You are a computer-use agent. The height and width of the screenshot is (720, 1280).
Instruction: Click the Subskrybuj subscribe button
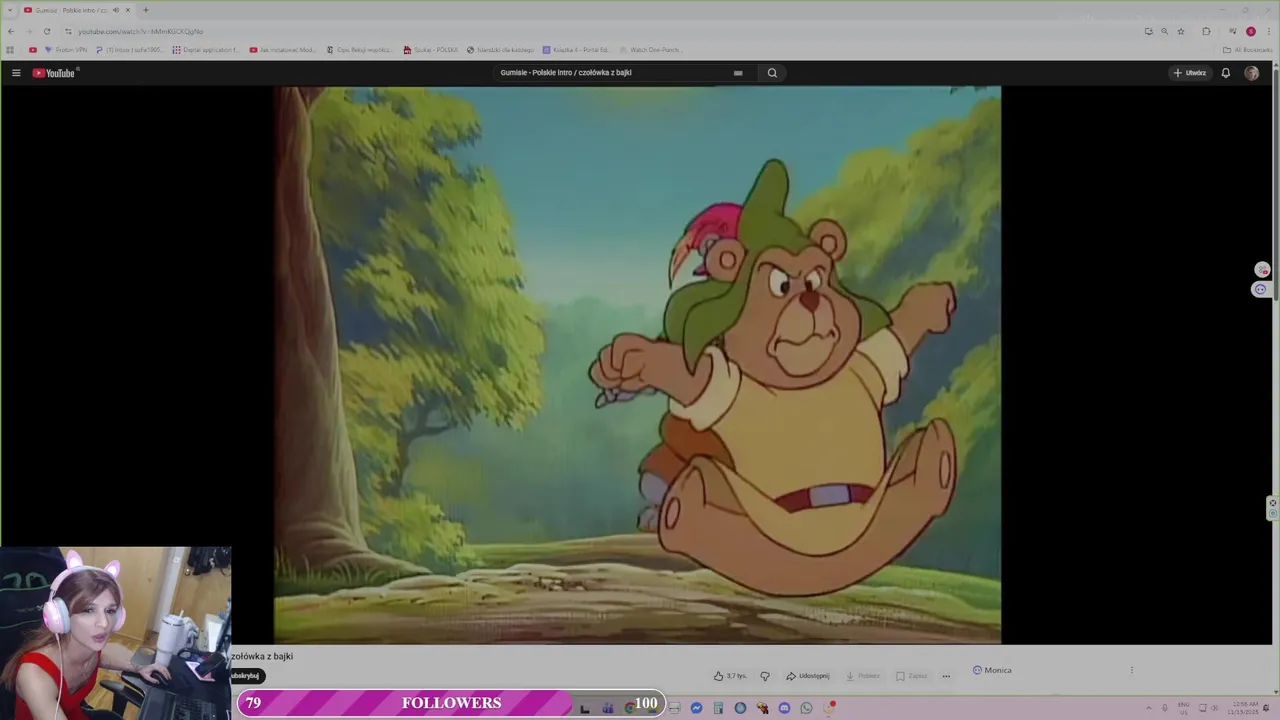pyautogui.click(x=246, y=676)
